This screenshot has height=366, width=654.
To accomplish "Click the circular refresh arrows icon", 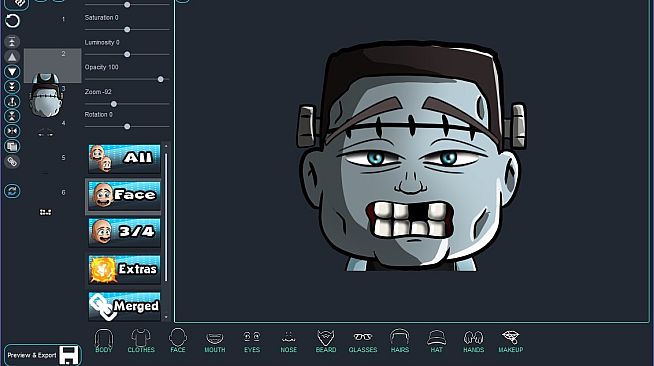I will [12, 191].
